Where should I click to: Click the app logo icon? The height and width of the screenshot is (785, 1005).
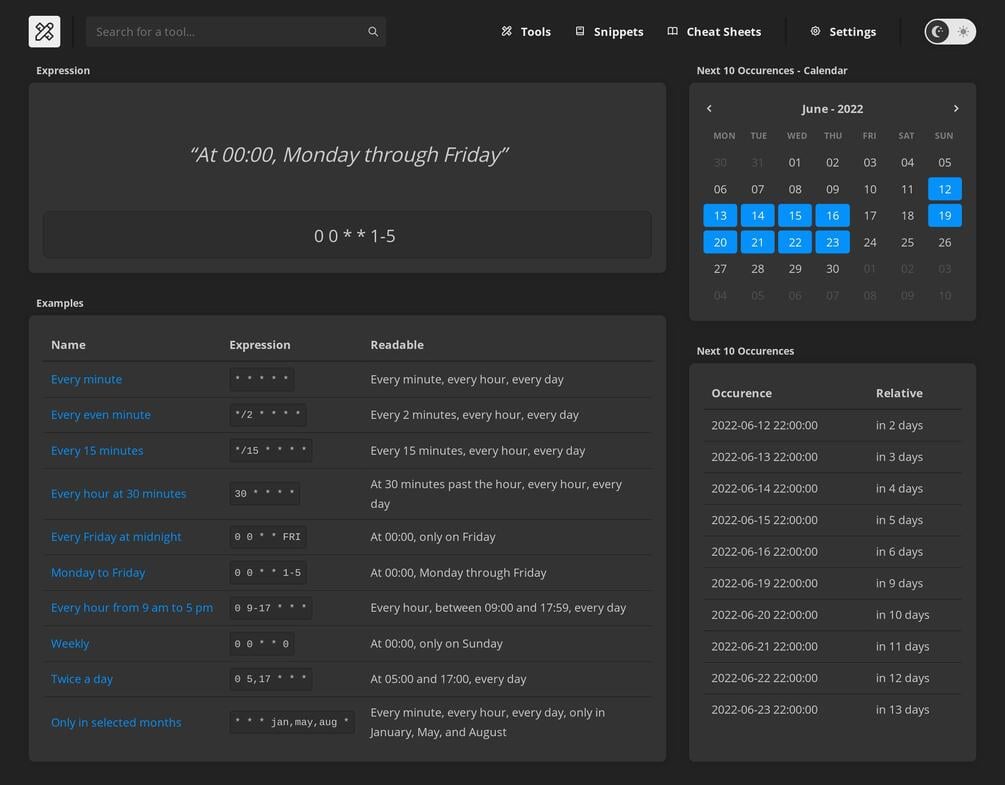pyautogui.click(x=44, y=32)
